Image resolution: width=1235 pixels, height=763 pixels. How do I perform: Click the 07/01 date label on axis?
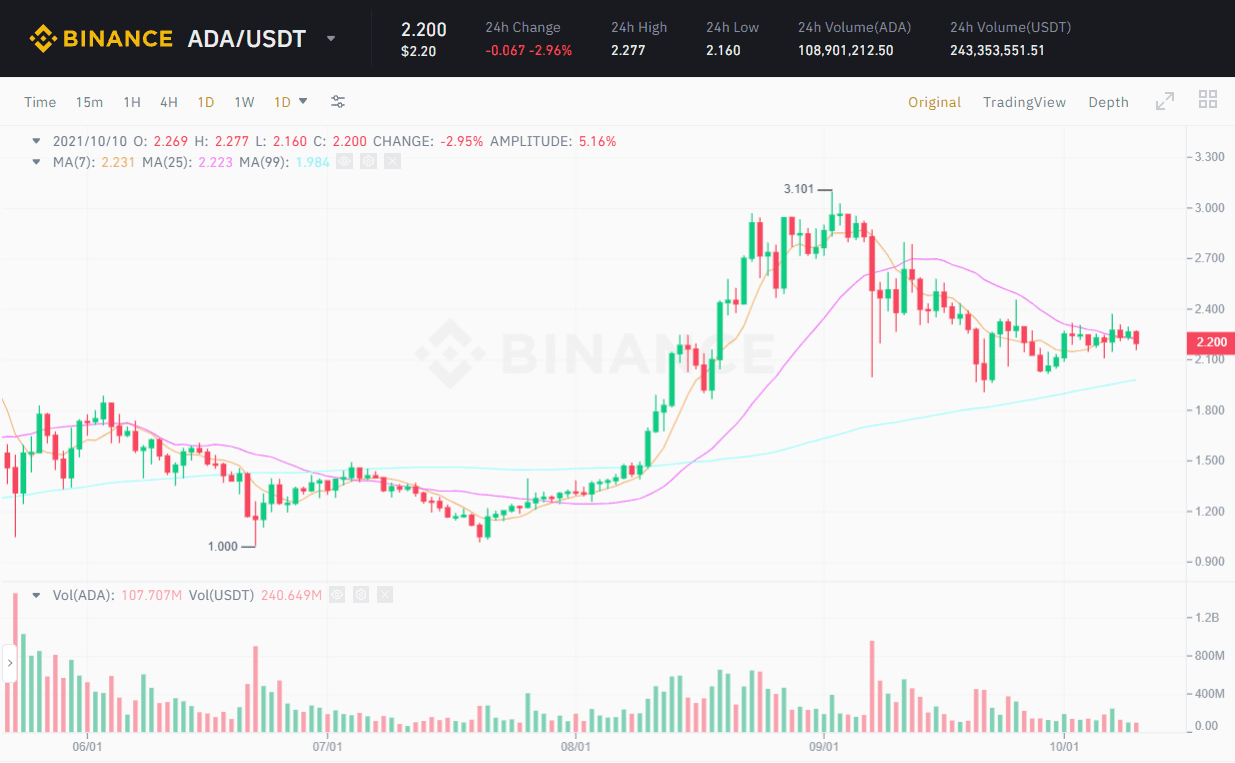click(328, 747)
